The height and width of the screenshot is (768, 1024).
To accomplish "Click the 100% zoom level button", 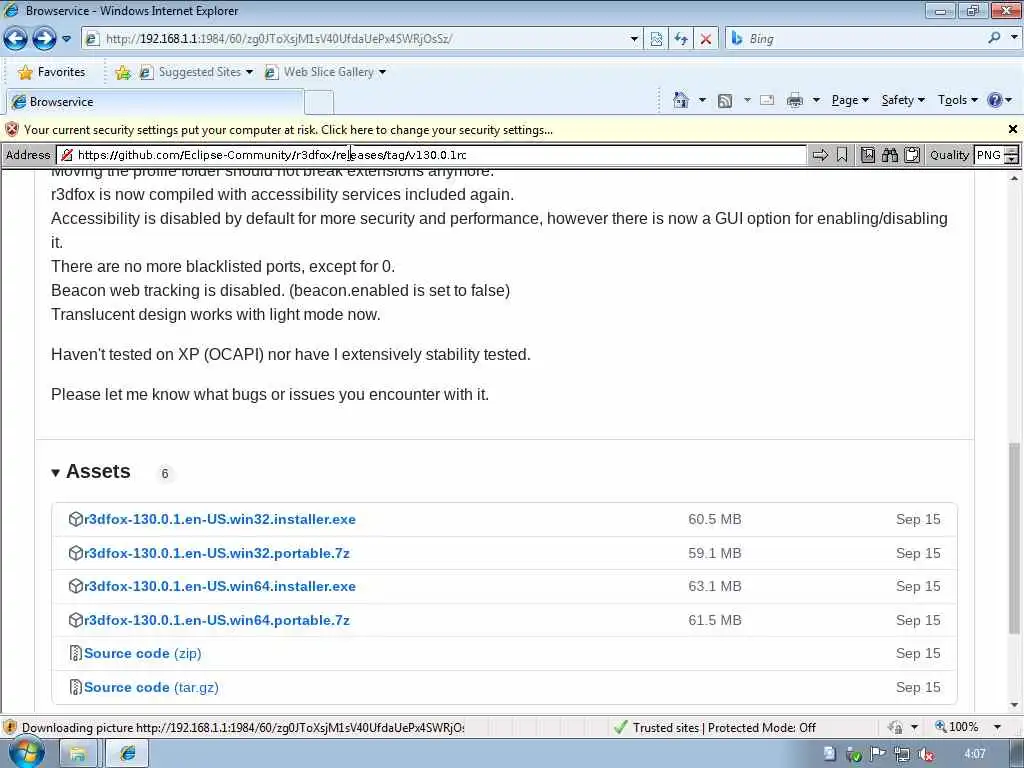I will click(x=957, y=727).
